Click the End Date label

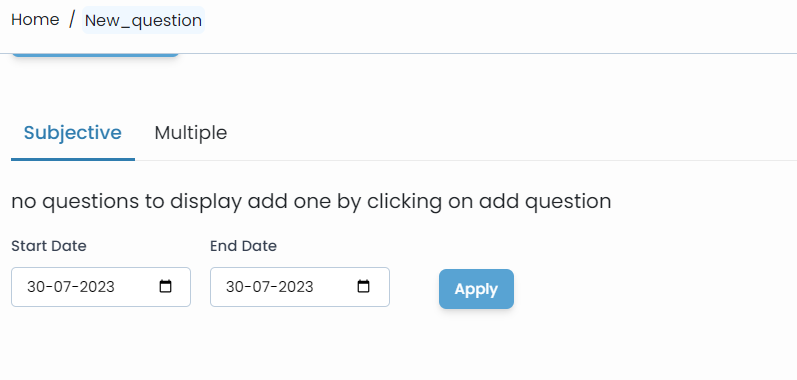pos(243,246)
